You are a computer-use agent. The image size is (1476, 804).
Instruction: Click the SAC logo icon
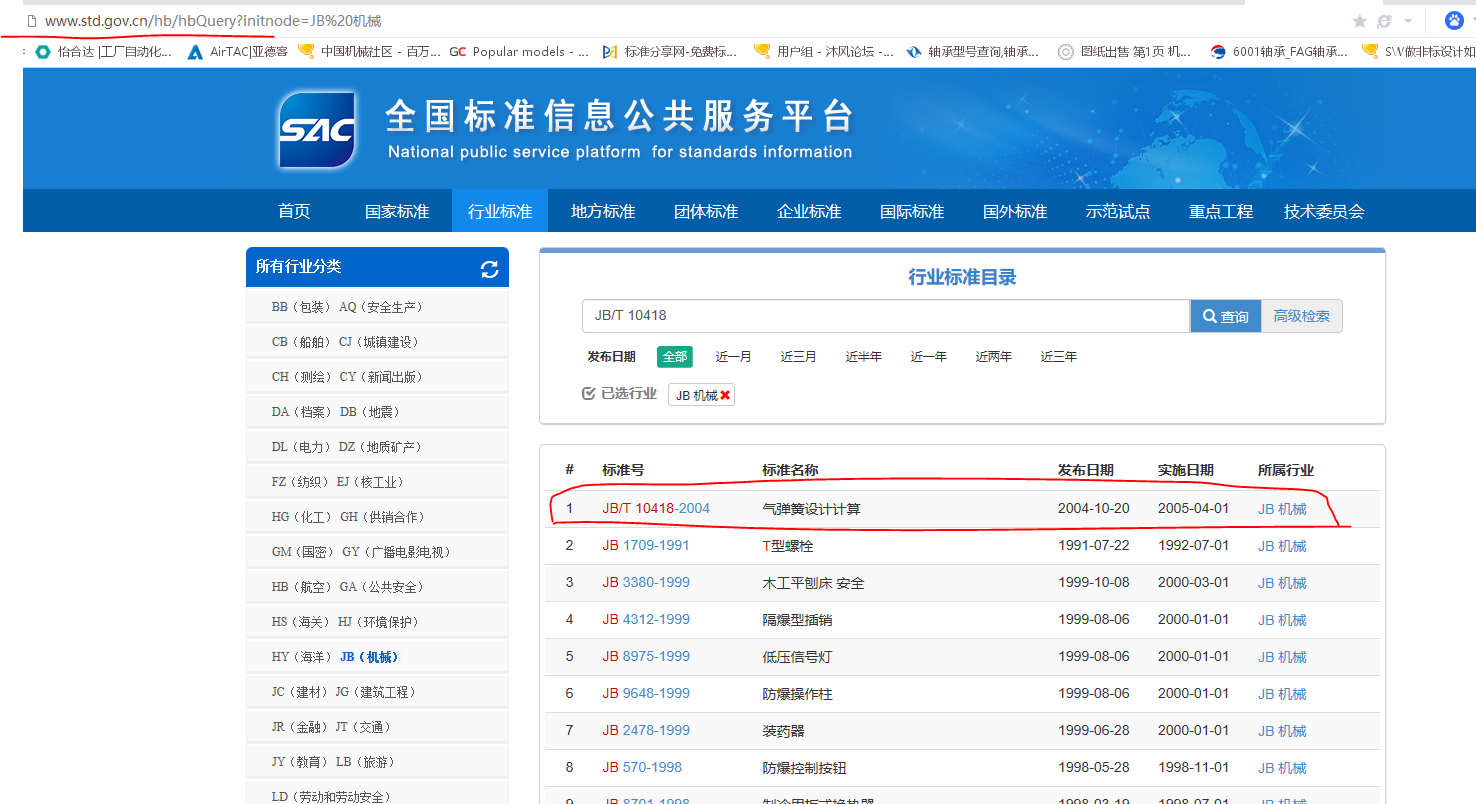[317, 130]
